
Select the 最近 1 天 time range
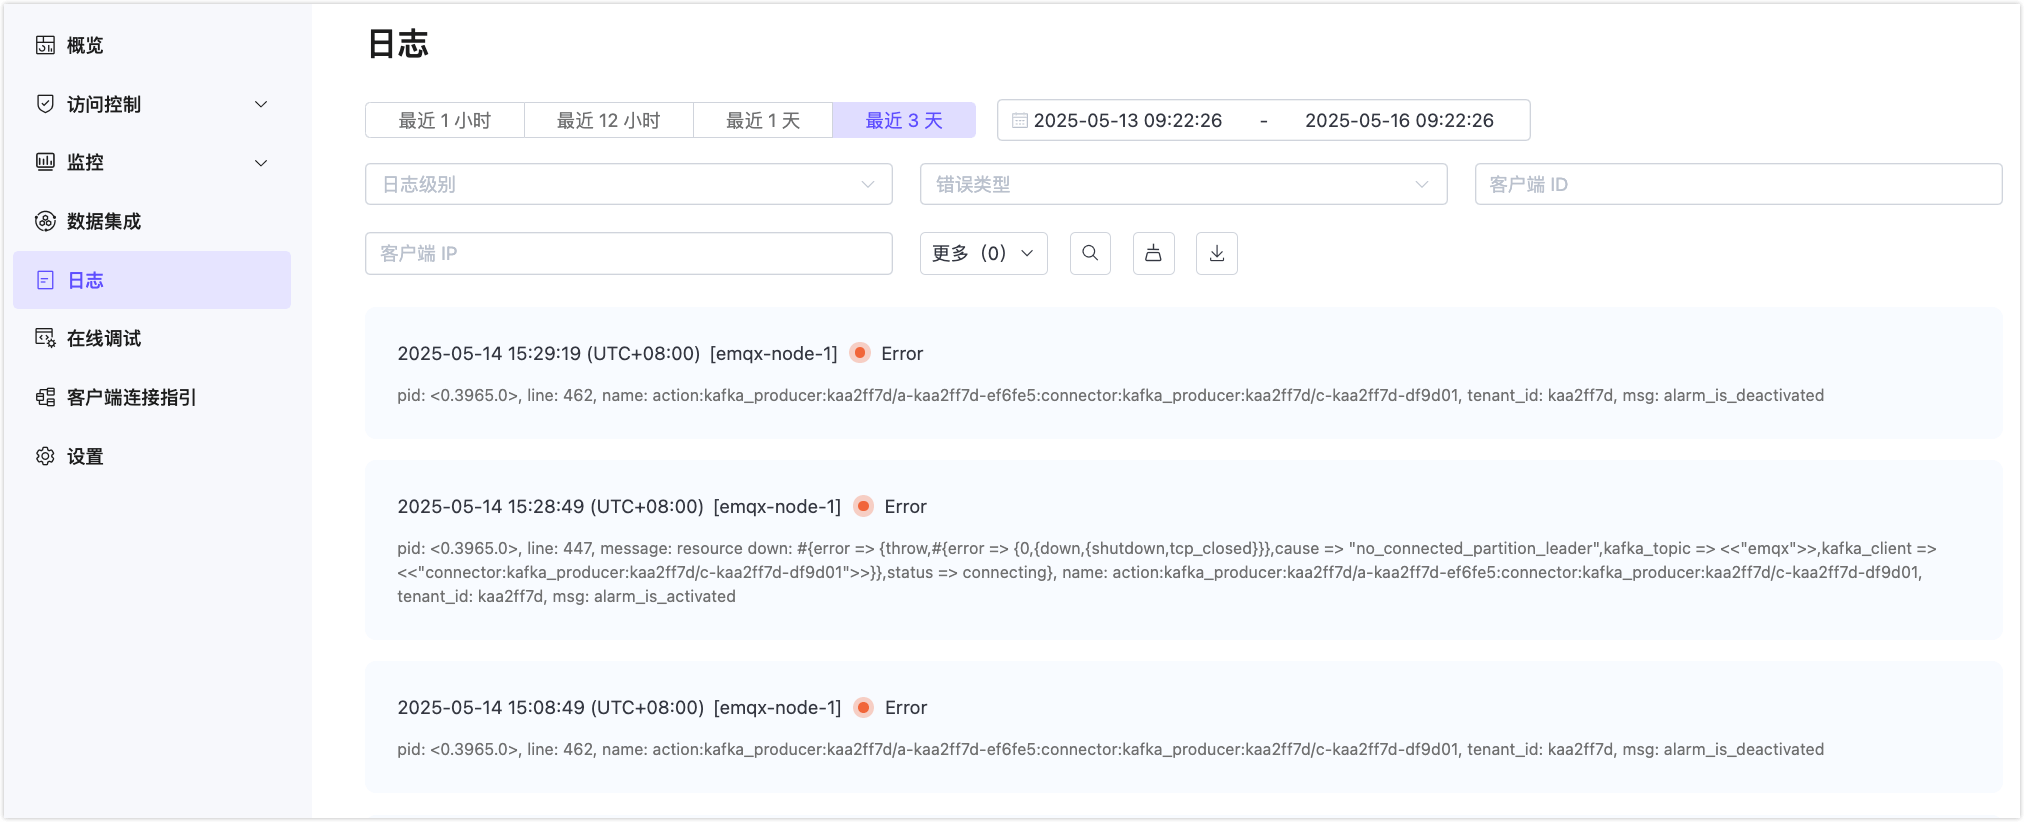(762, 121)
